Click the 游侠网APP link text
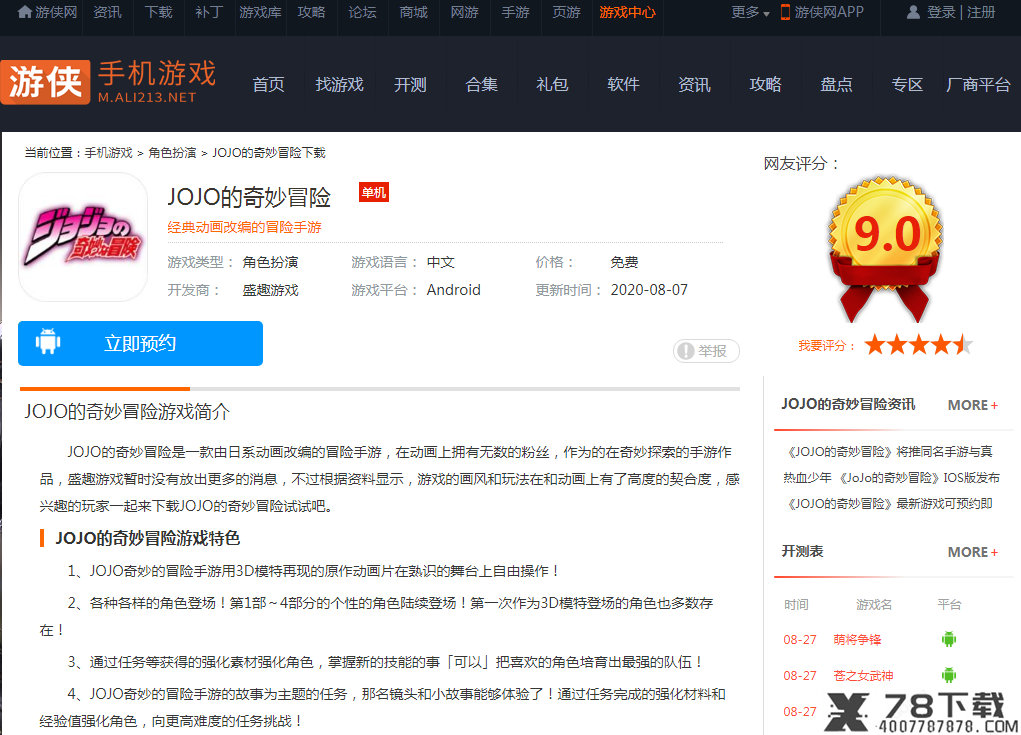The width and height of the screenshot is (1021, 735). 829,12
